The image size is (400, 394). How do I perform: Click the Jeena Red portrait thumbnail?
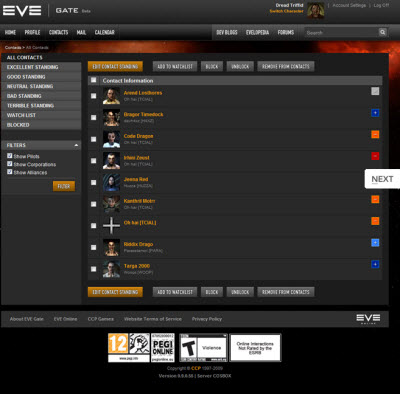[111, 182]
